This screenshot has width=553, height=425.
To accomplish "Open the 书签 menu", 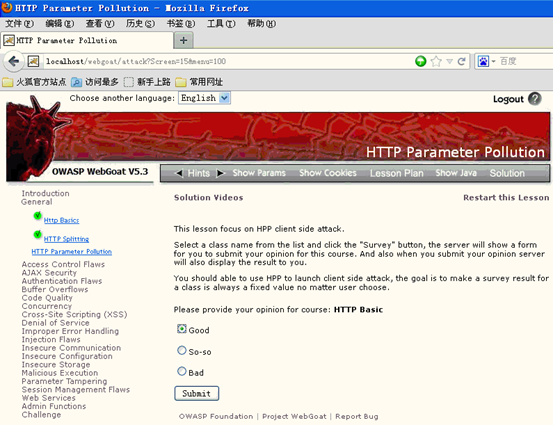I will [181, 24].
